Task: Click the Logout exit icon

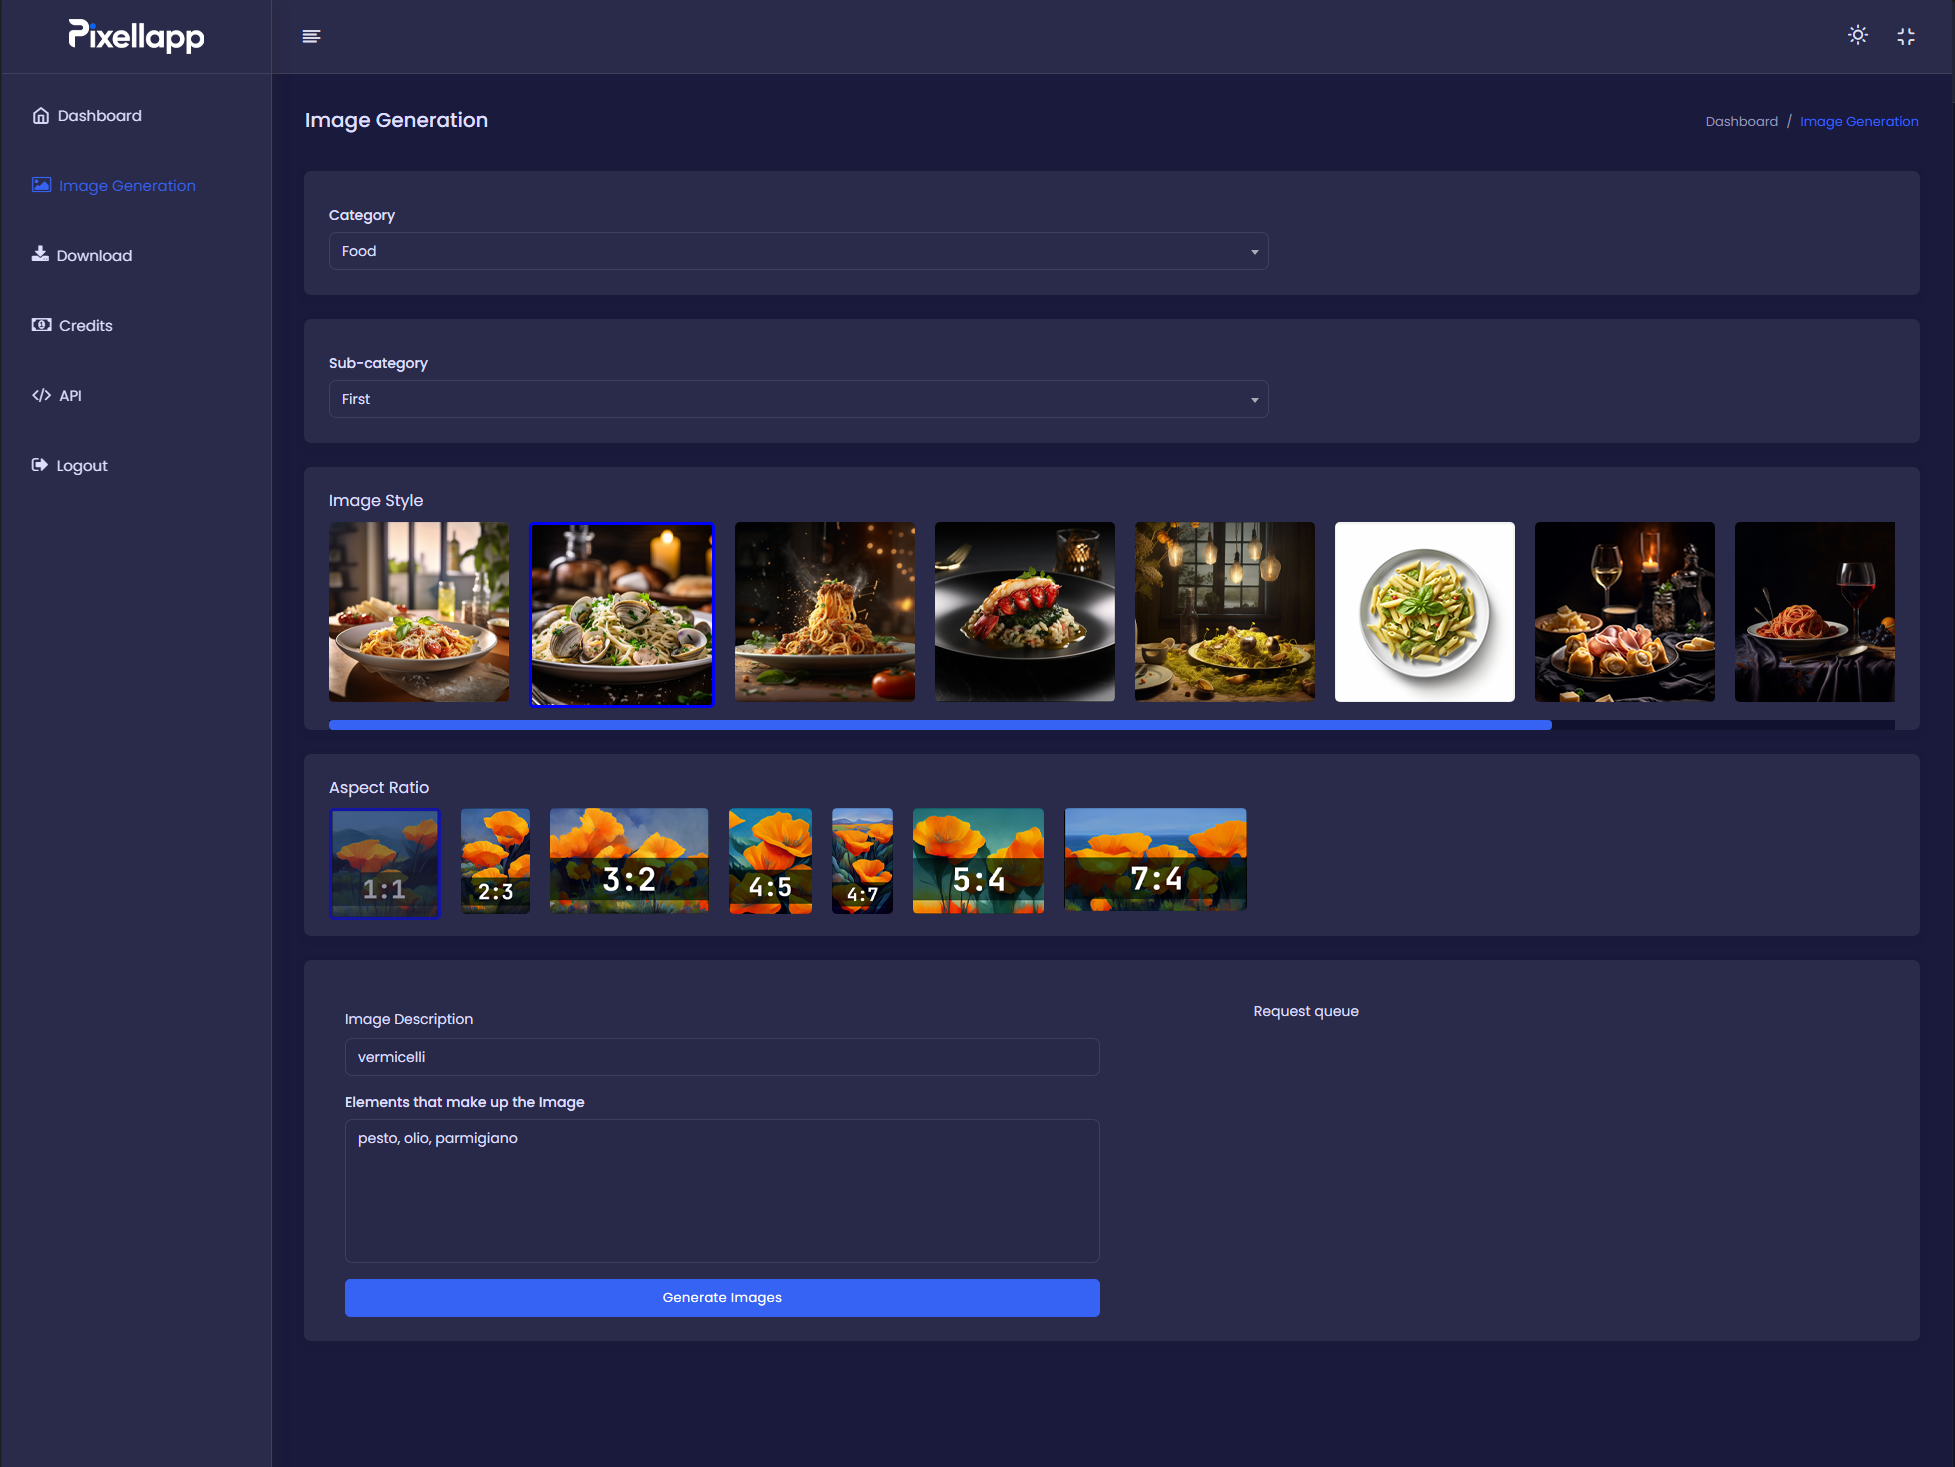Action: 40,465
